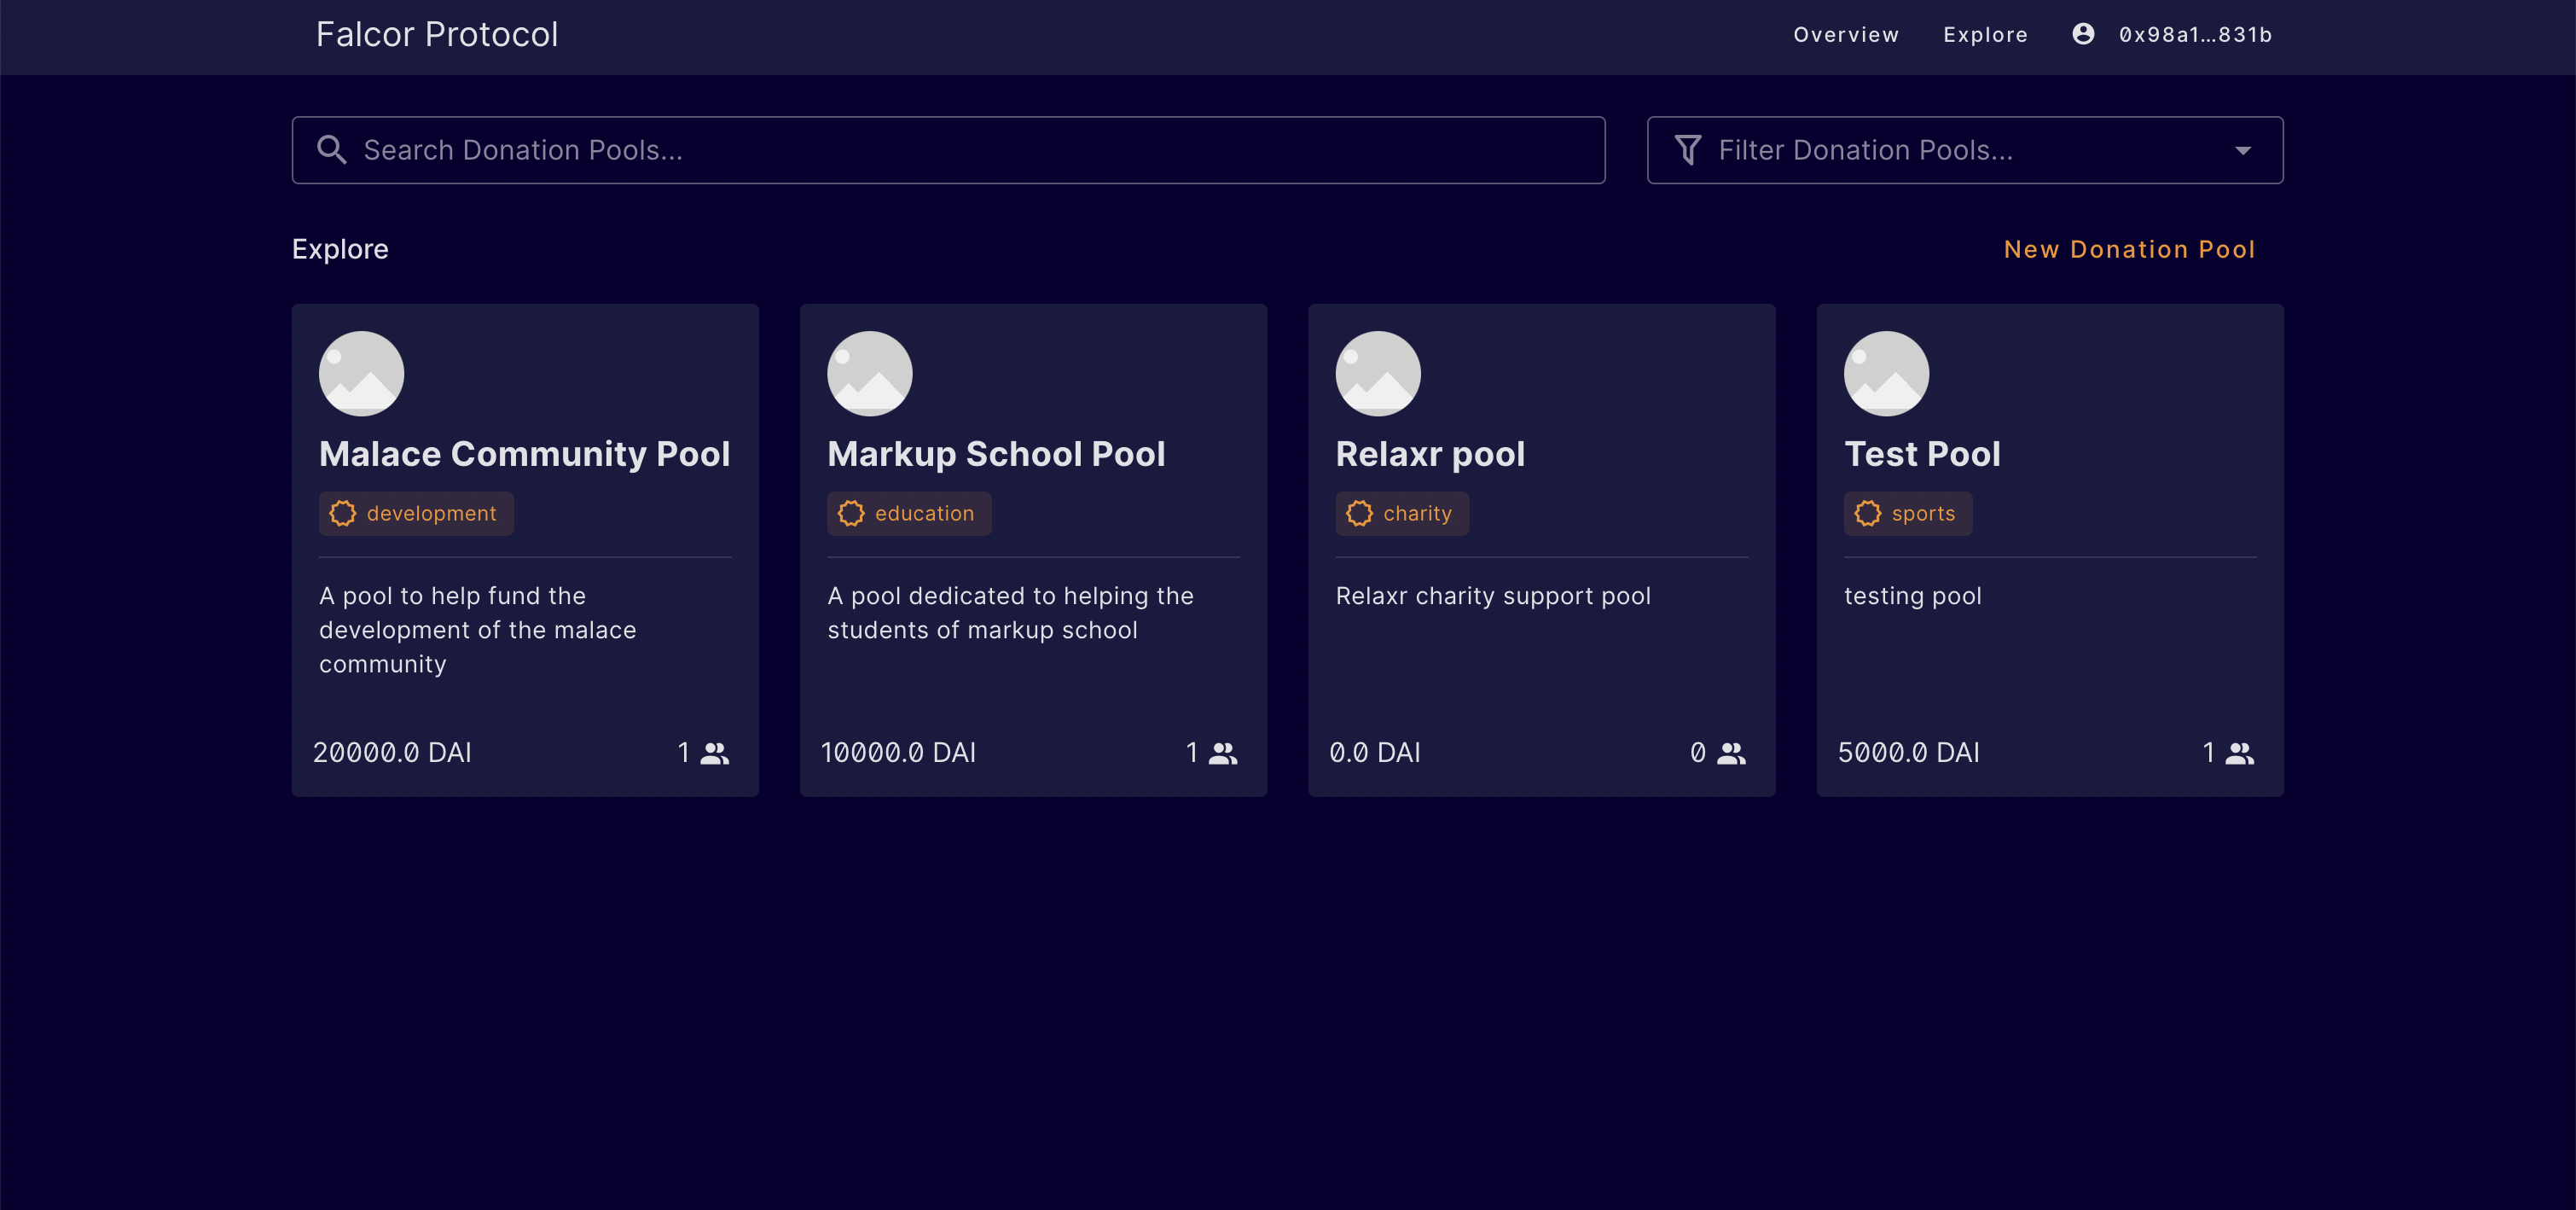Click the Markup School Pool contributors icon
Image resolution: width=2576 pixels, height=1210 pixels.
[x=1222, y=753]
